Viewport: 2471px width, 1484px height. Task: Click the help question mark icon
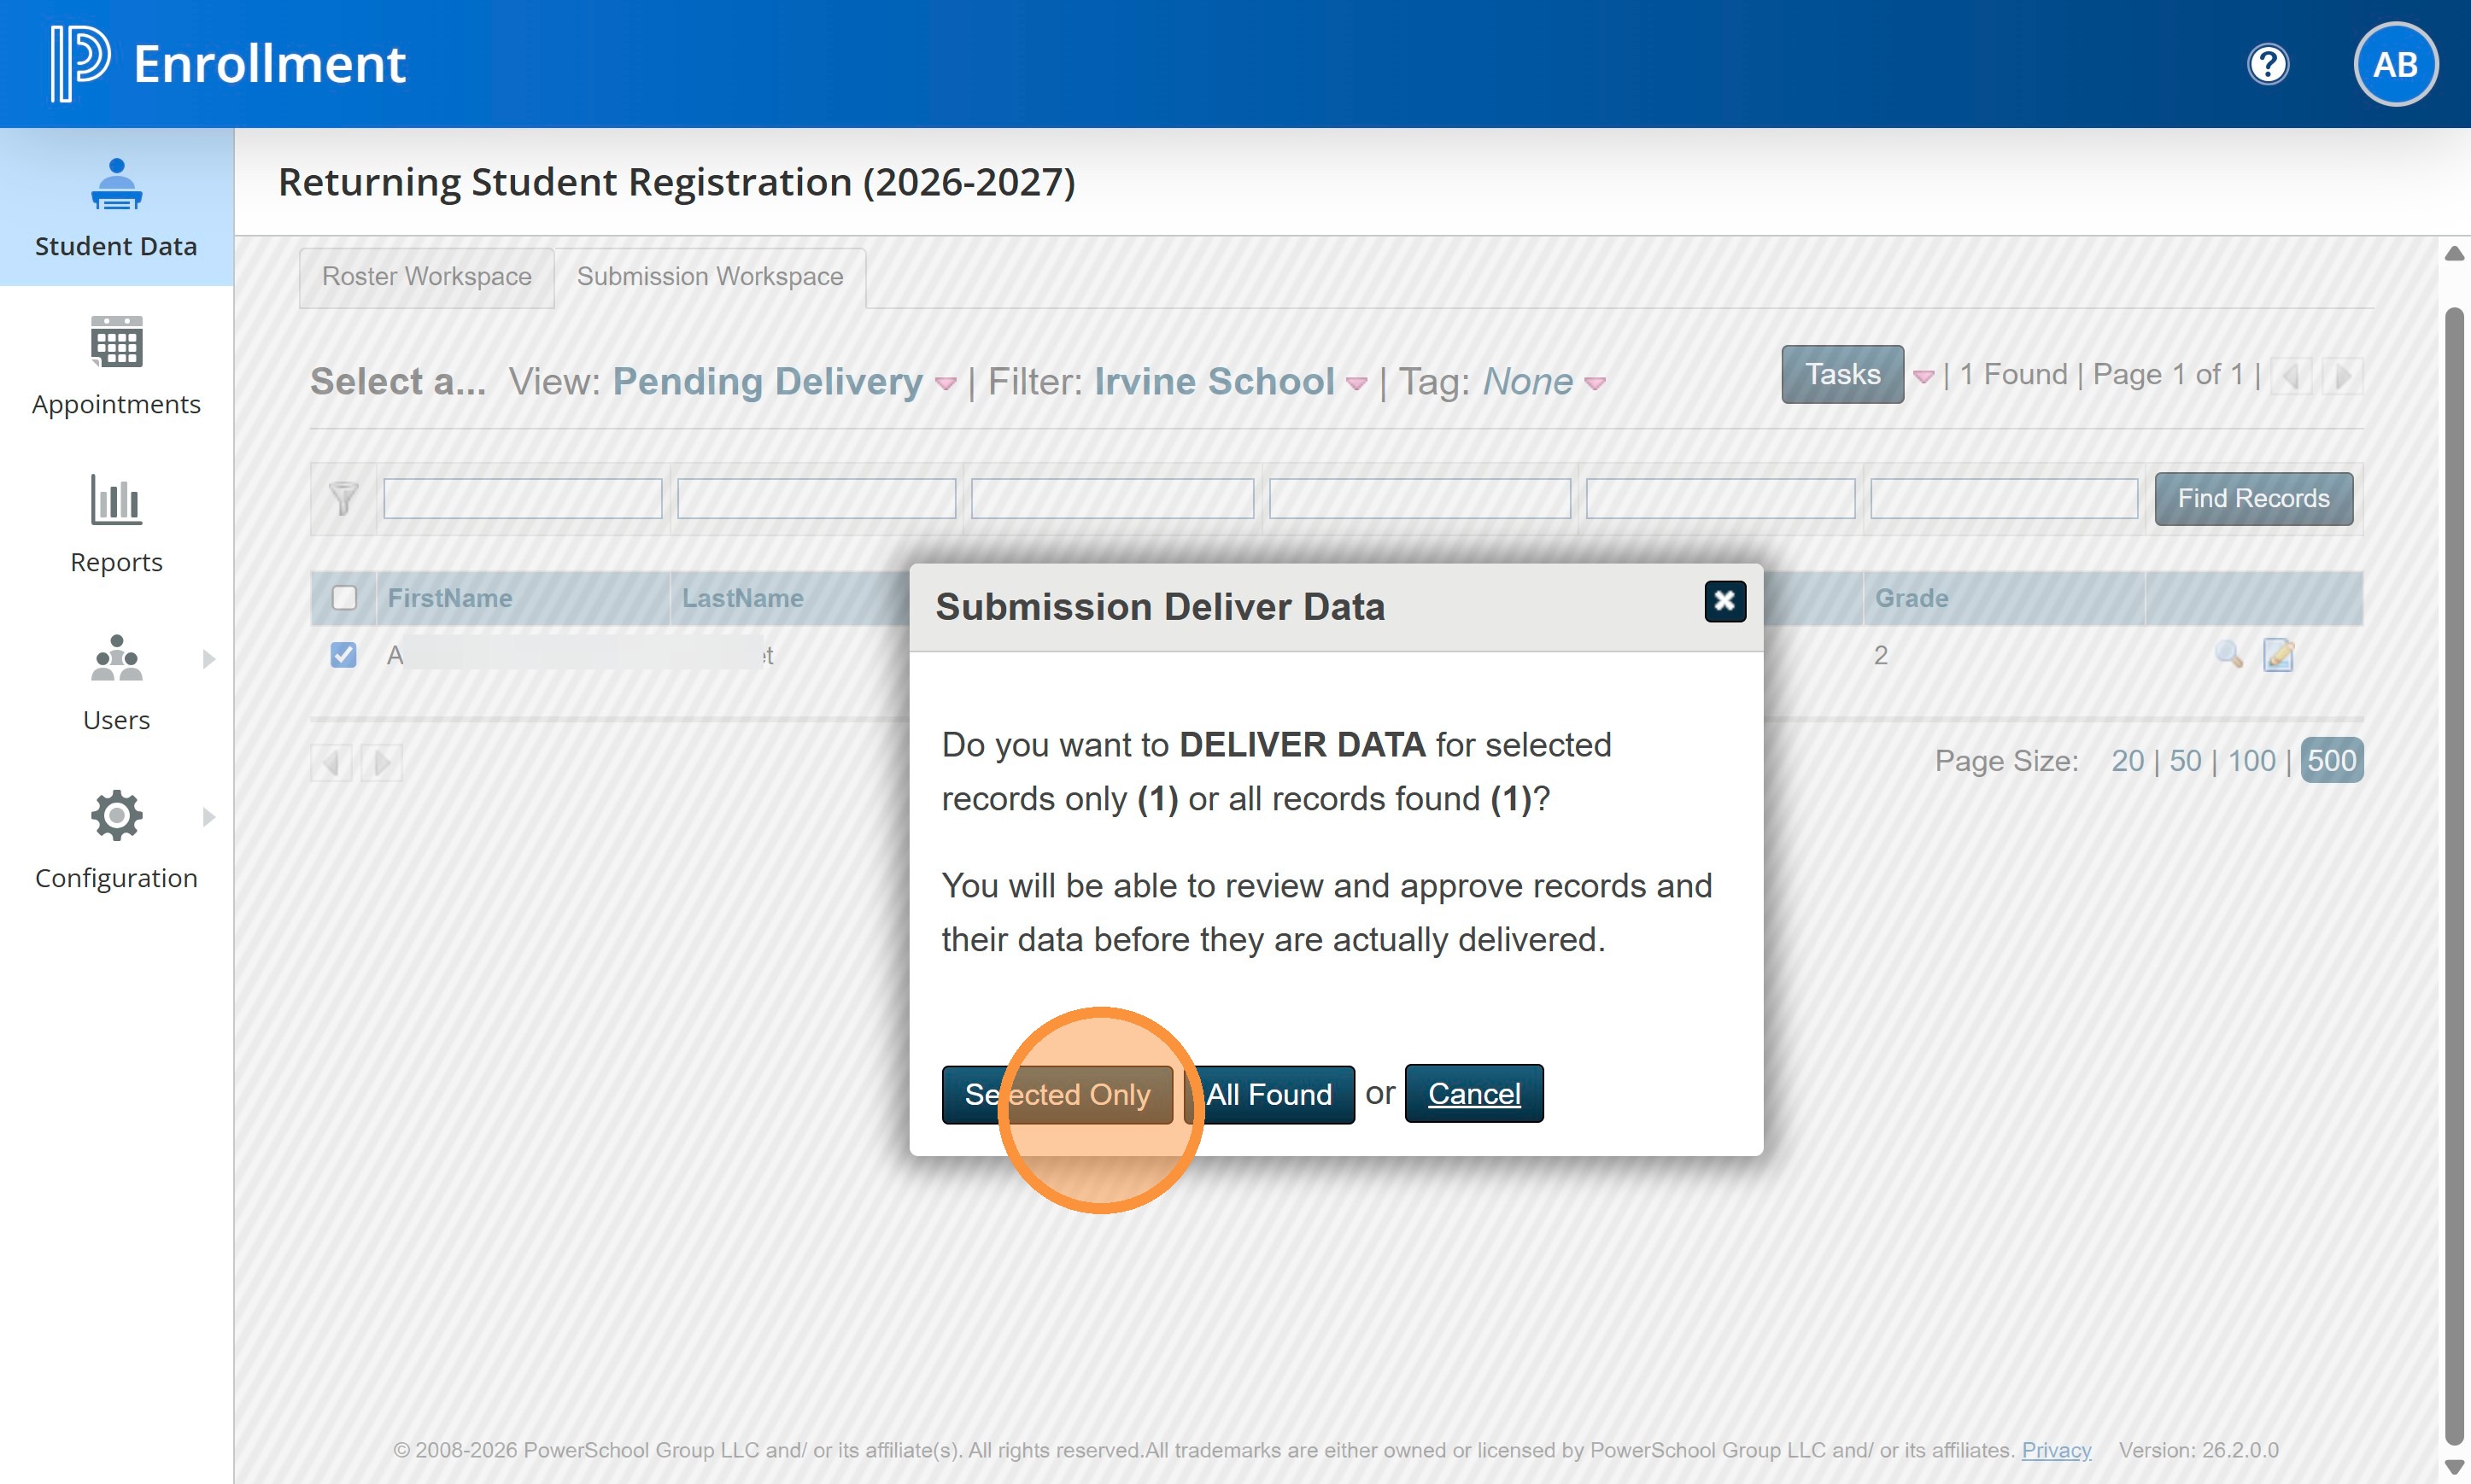(x=2266, y=65)
